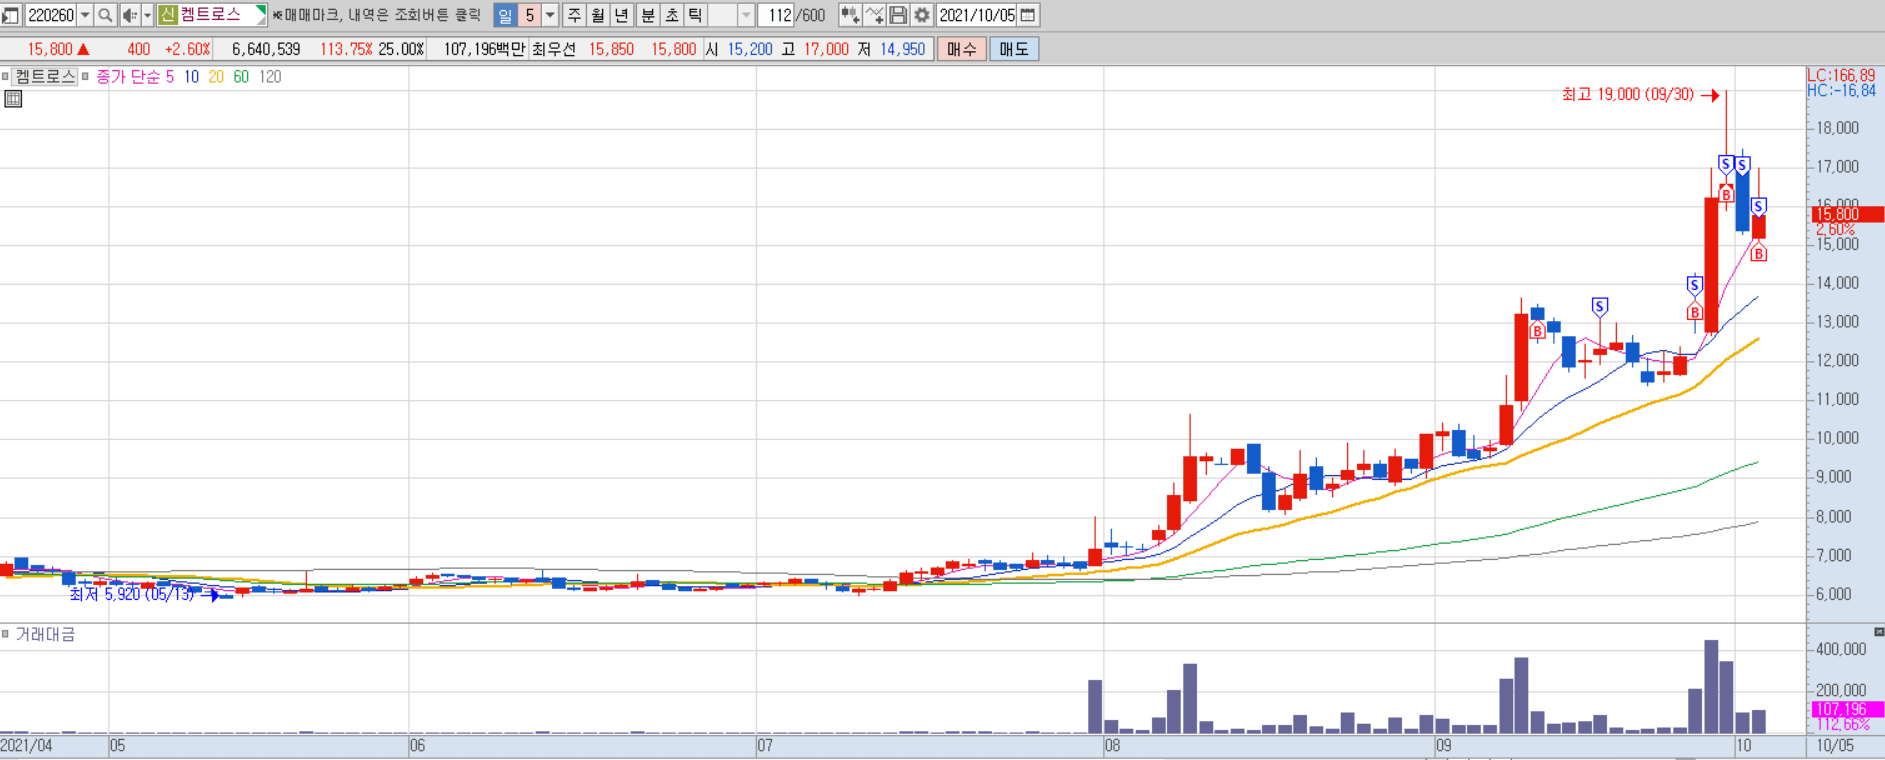
Task: Select the 일 daily period button
Action: [x=505, y=15]
